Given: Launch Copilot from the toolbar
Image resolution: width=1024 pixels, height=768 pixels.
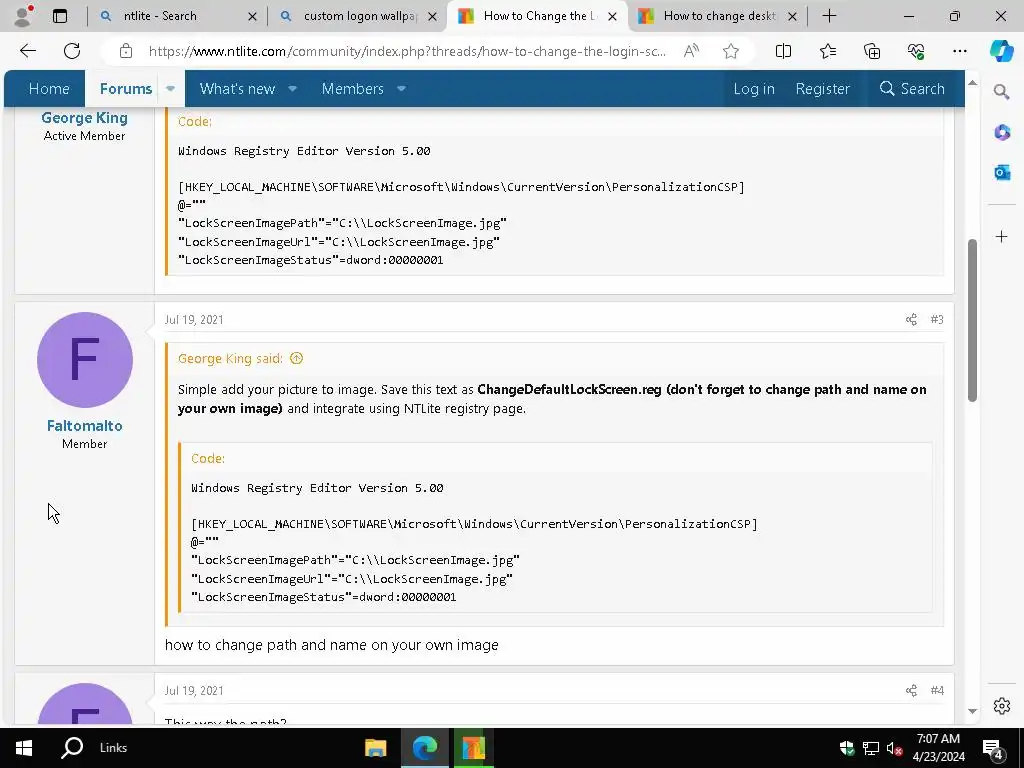Looking at the screenshot, I should [1001, 51].
